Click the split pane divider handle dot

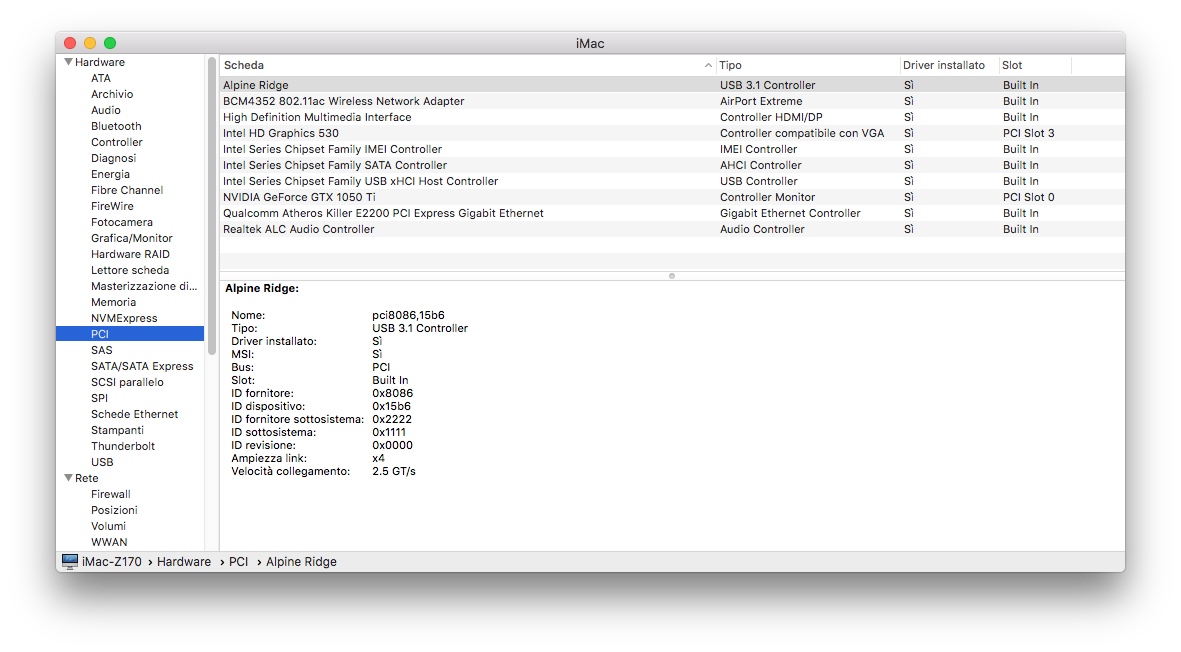tap(672, 276)
